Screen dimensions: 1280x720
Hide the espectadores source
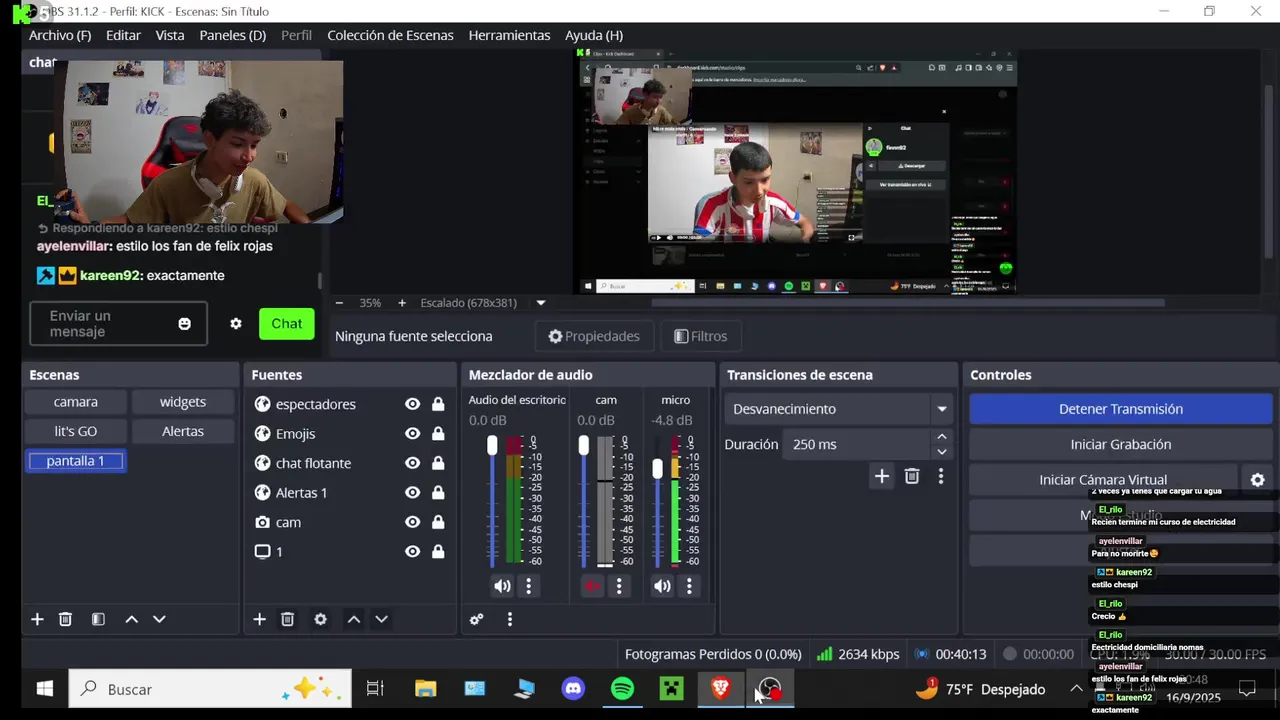[412, 404]
